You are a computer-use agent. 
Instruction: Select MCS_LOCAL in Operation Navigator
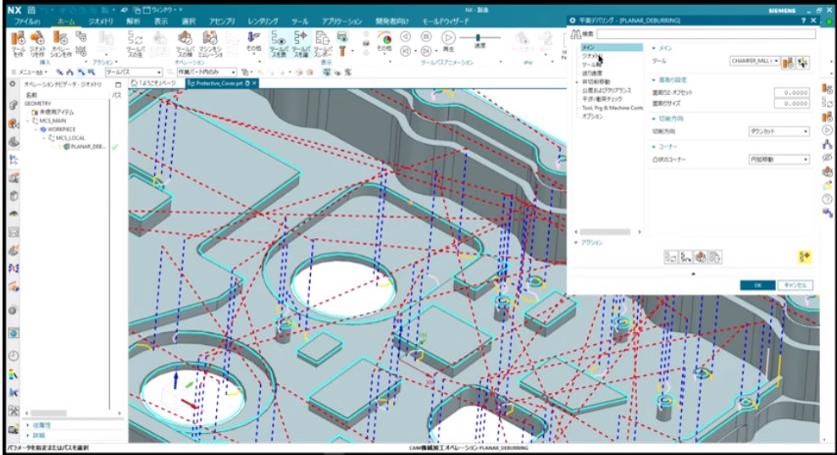pos(70,138)
